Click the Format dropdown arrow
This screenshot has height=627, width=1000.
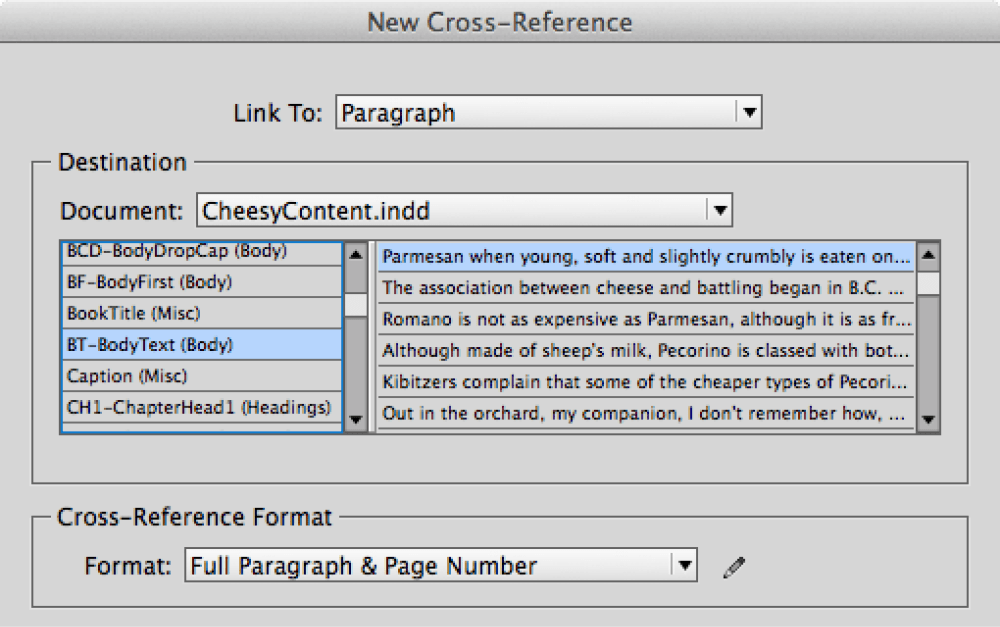point(686,565)
